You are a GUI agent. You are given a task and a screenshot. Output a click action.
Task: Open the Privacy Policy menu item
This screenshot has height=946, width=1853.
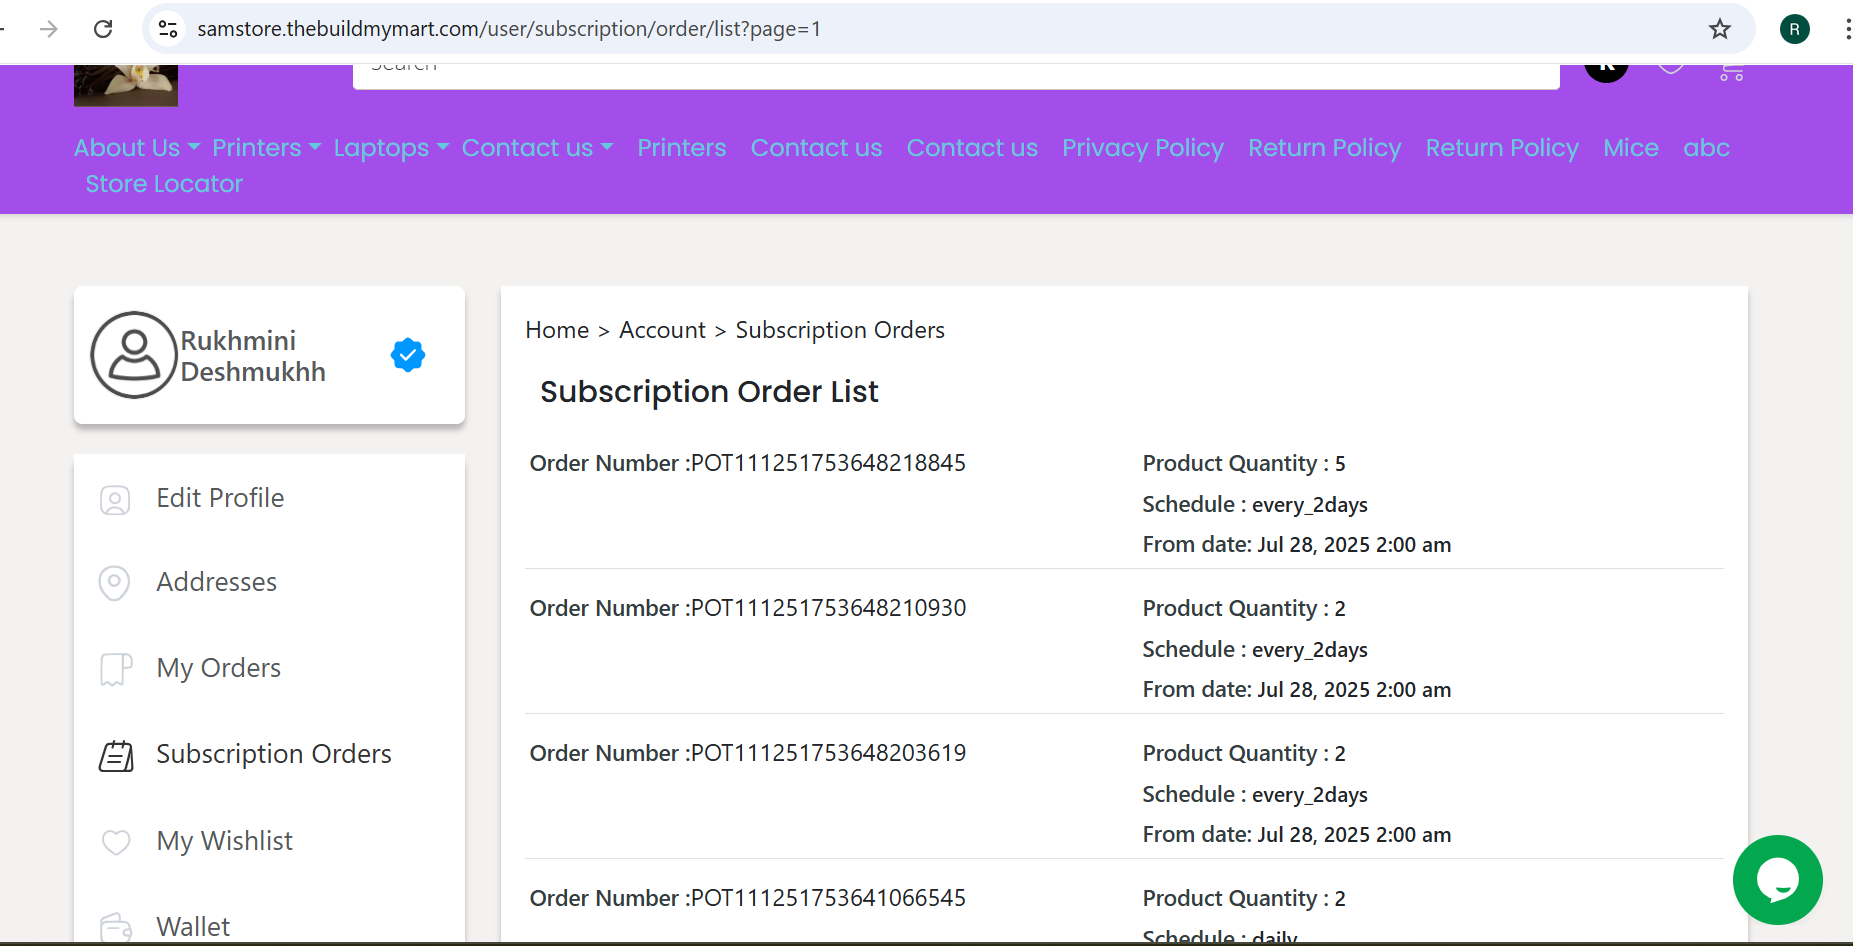click(1143, 148)
